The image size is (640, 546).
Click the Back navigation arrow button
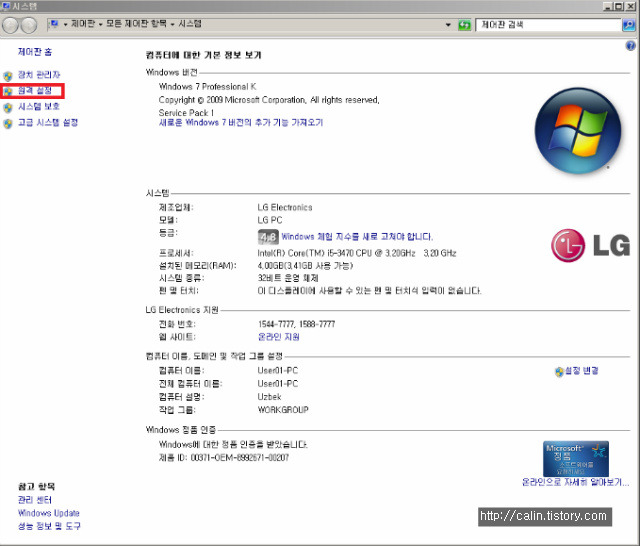pyautogui.click(x=10, y=25)
